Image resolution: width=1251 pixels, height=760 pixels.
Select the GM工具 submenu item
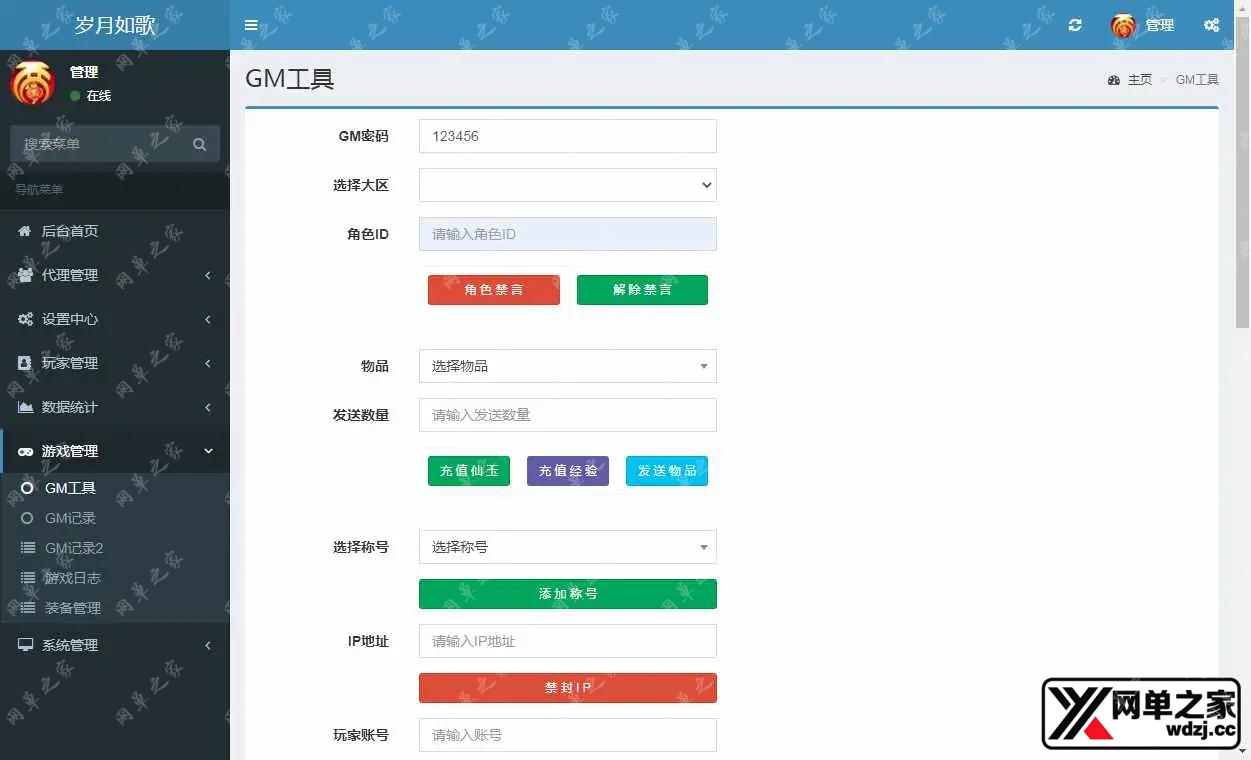(70, 488)
